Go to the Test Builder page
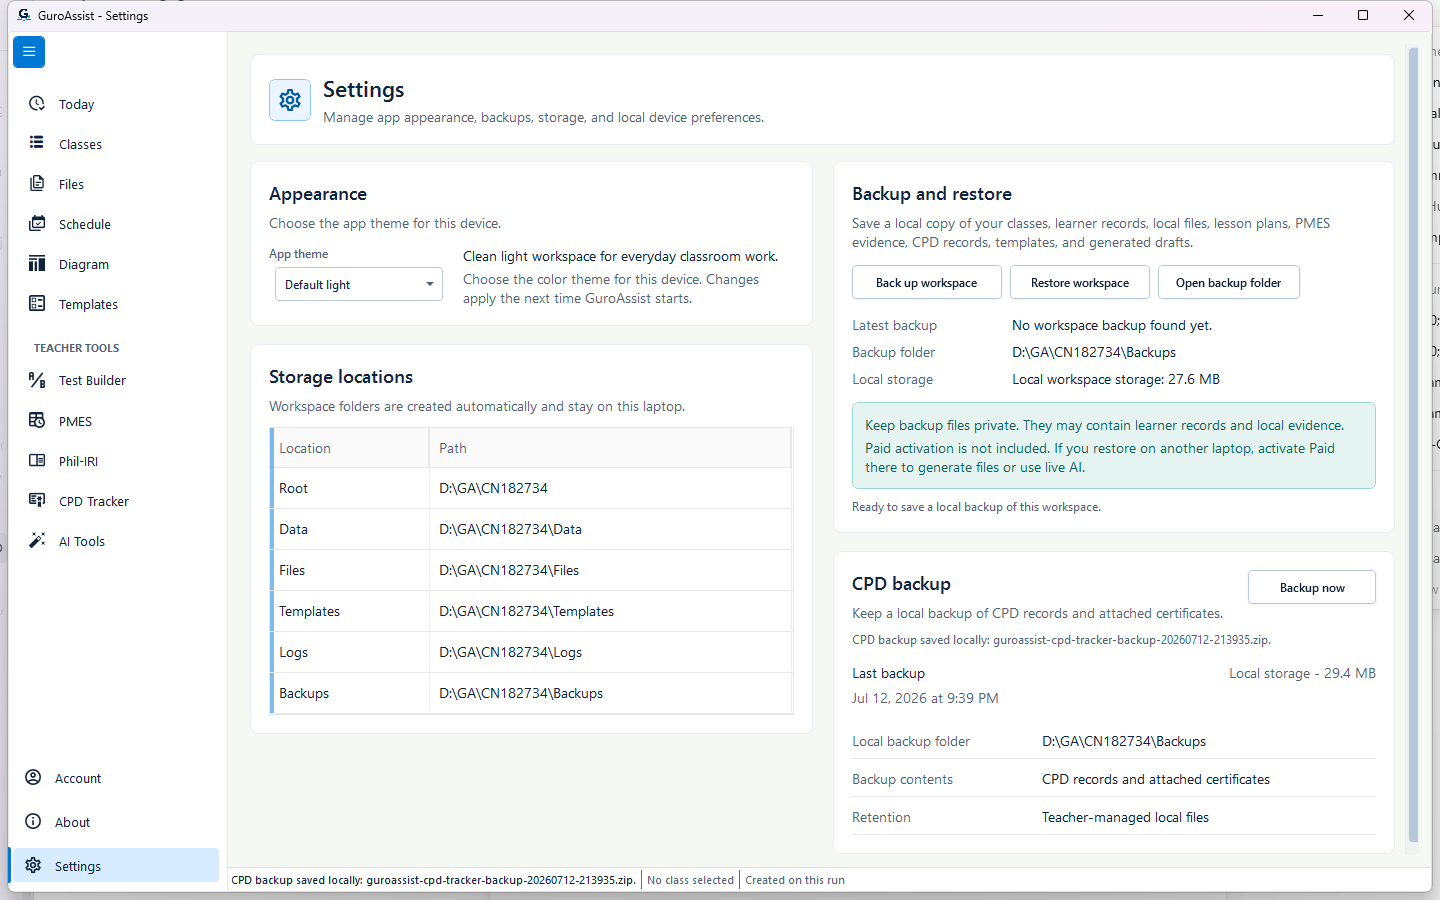The image size is (1440, 900). tap(92, 380)
